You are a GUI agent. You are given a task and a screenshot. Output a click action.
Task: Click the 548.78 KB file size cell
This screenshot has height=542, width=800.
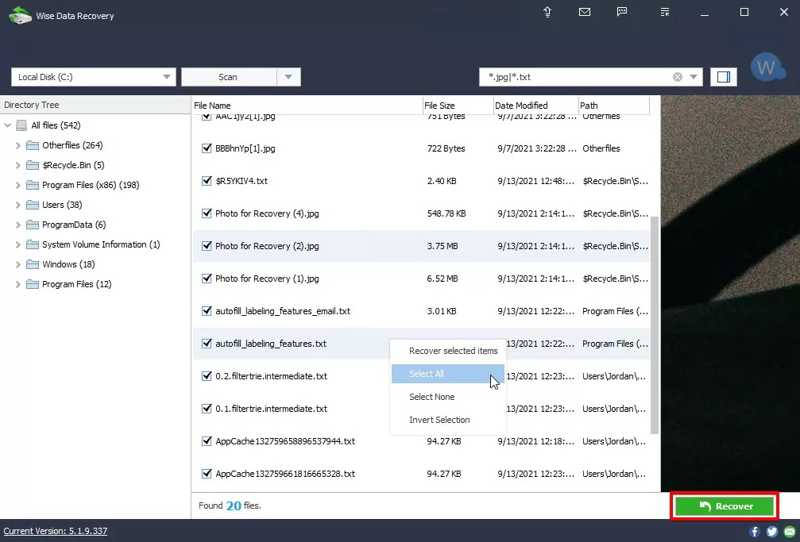click(446, 213)
